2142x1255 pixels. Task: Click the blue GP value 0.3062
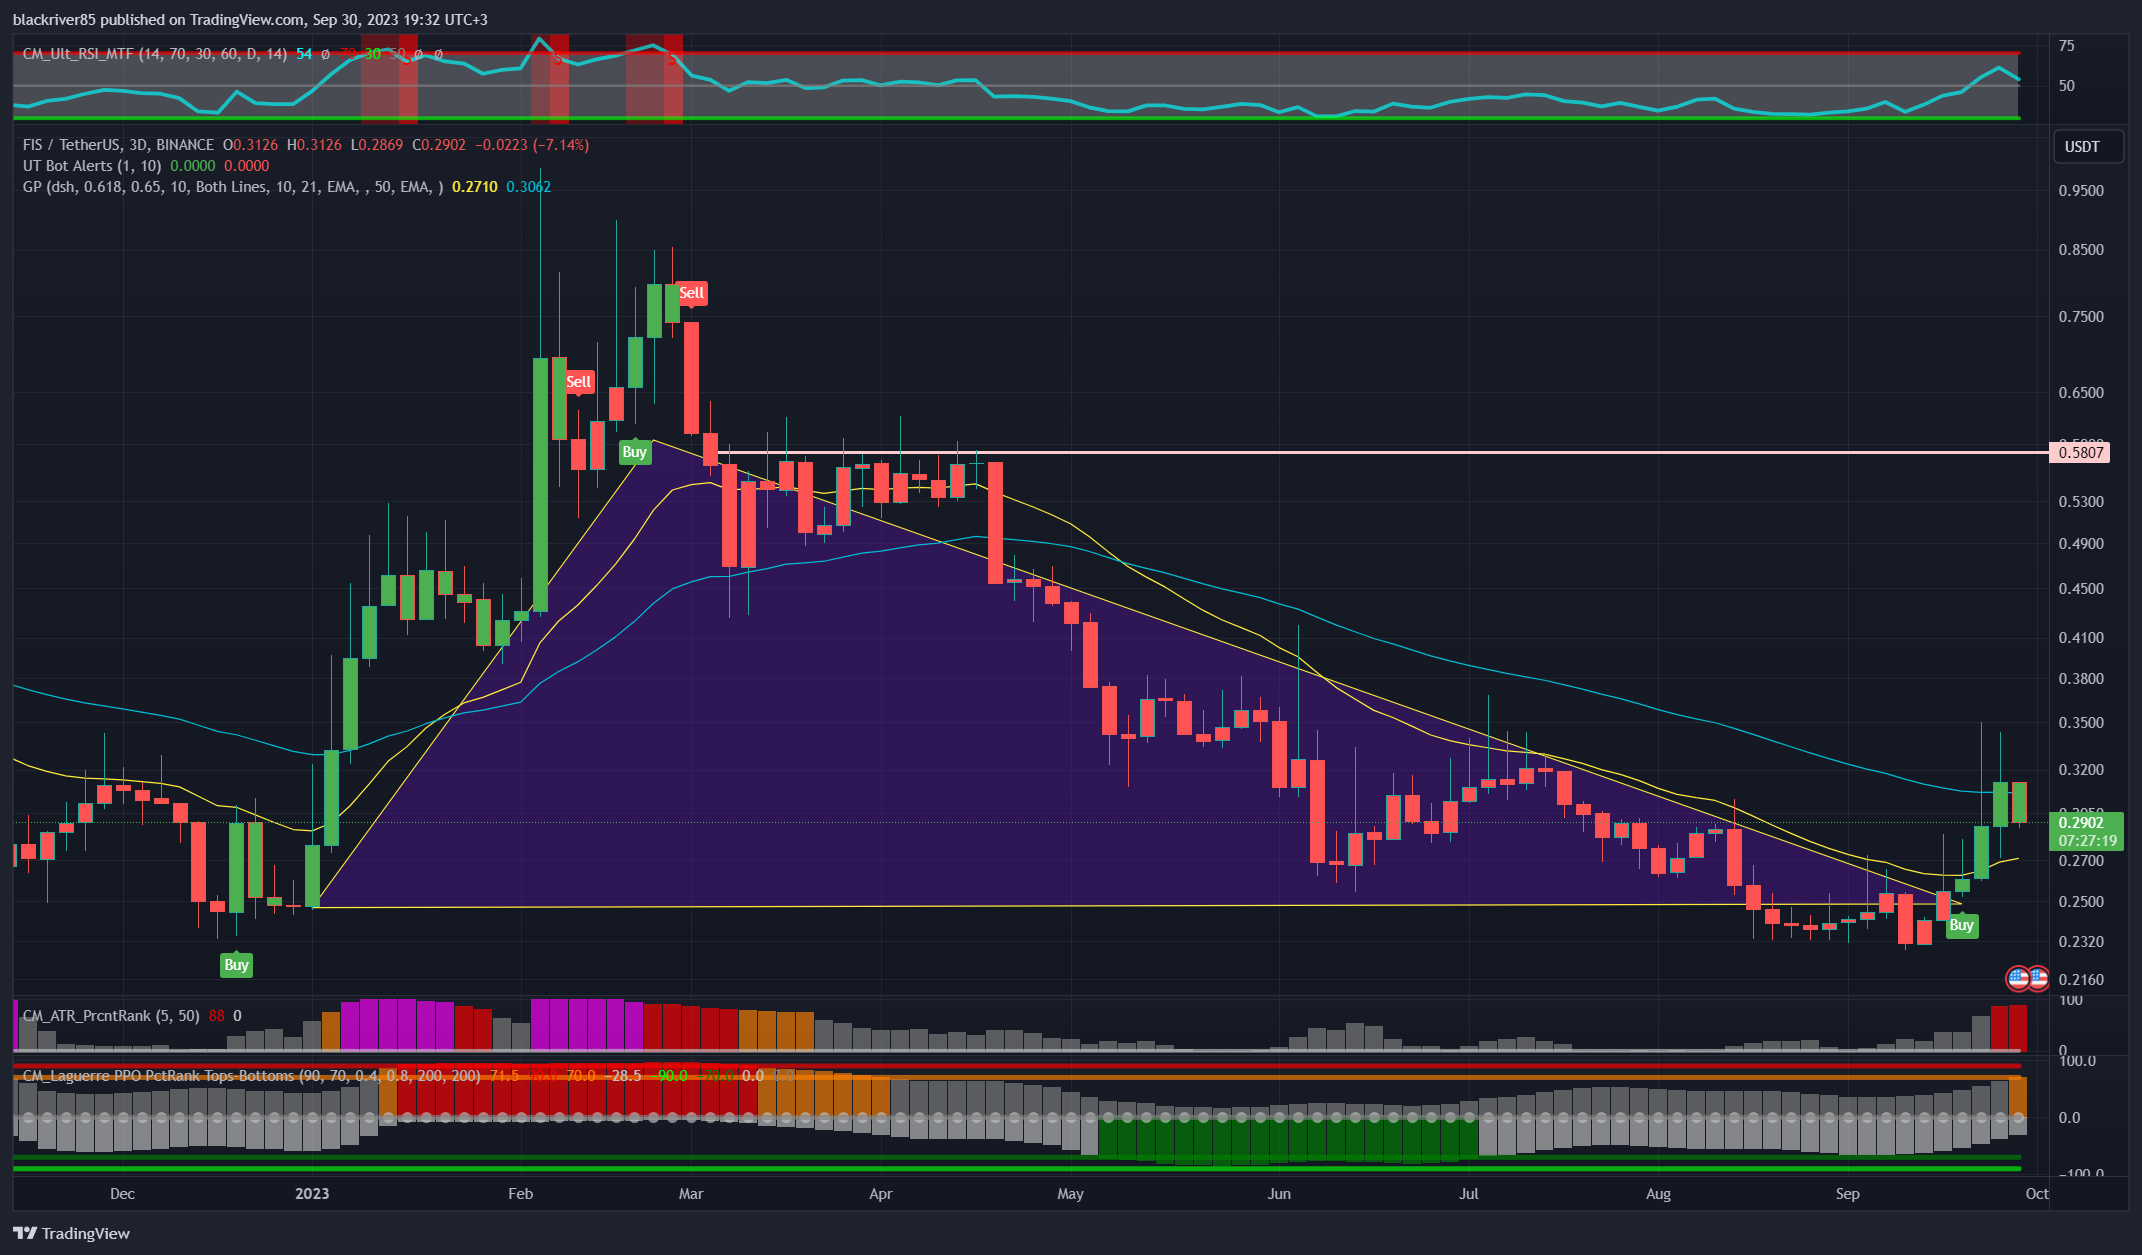coord(528,187)
